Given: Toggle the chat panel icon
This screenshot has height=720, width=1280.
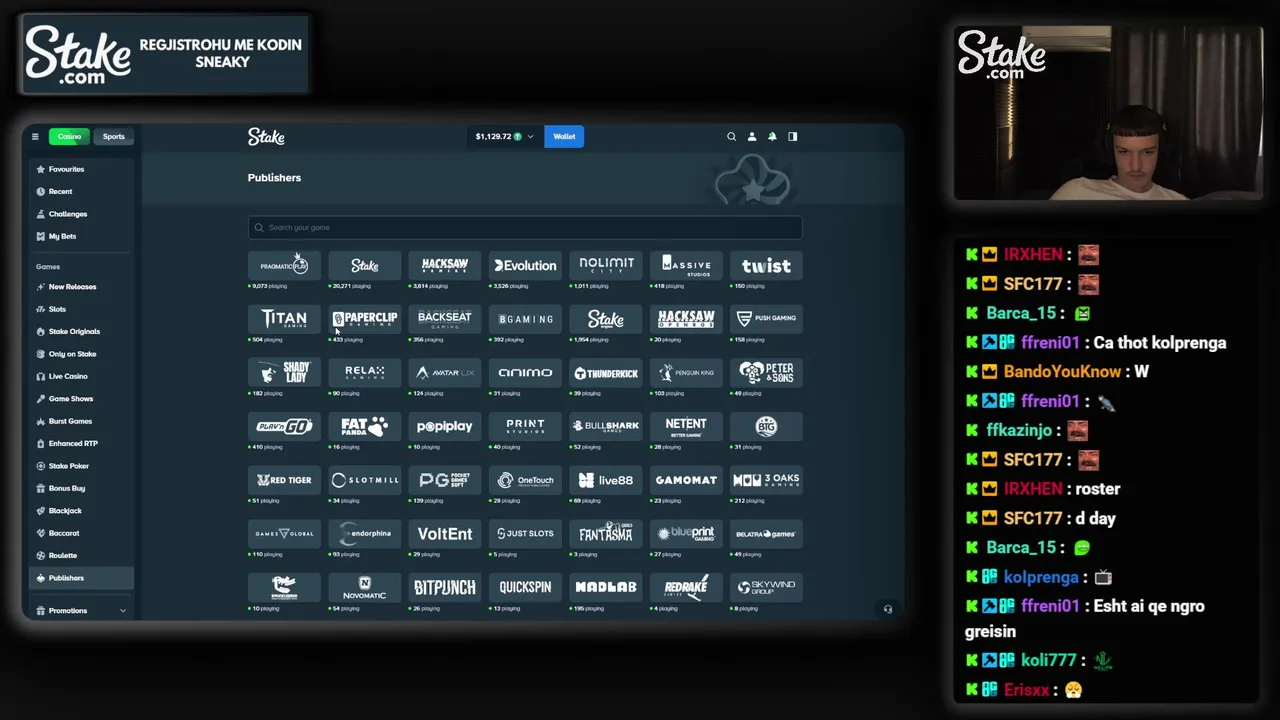Looking at the screenshot, I should point(793,136).
